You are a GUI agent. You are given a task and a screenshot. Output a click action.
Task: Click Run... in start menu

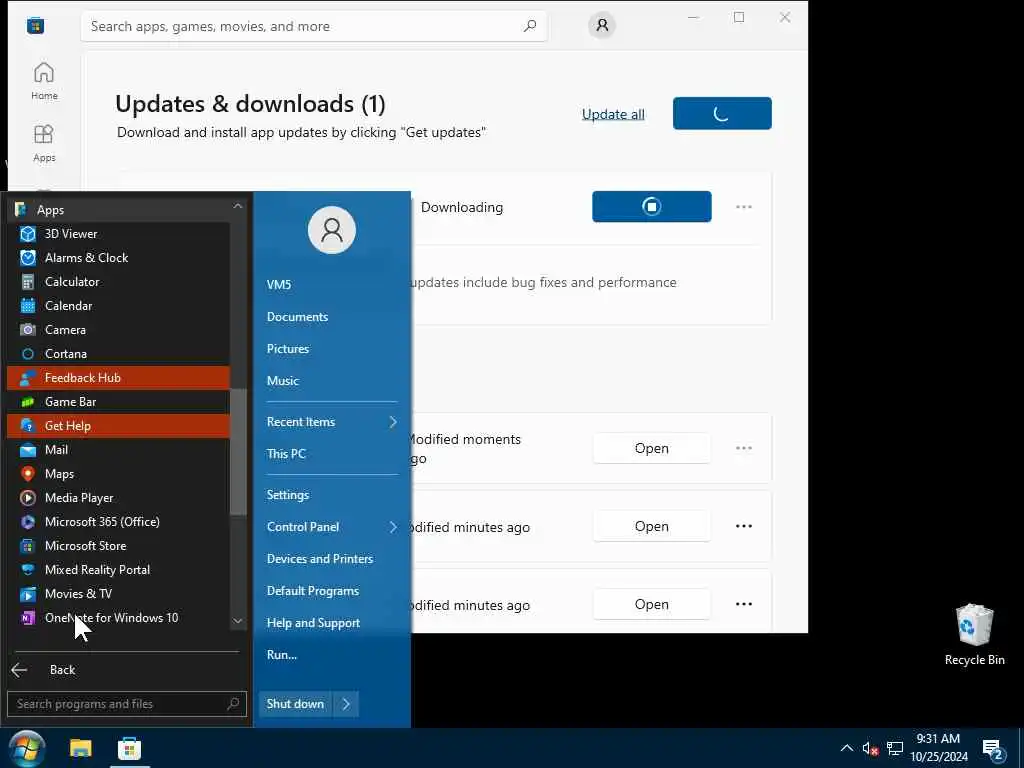pos(282,655)
